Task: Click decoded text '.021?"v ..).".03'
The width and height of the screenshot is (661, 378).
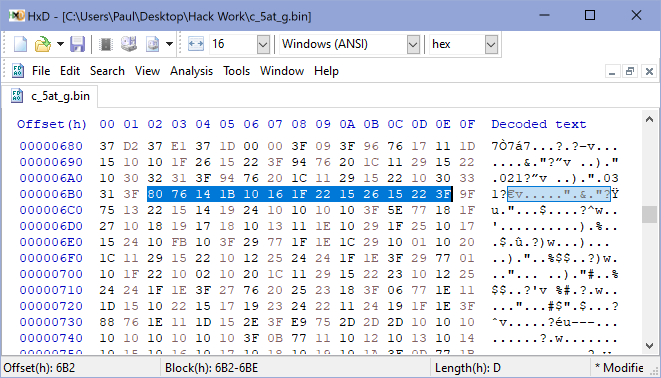Action: coord(555,178)
